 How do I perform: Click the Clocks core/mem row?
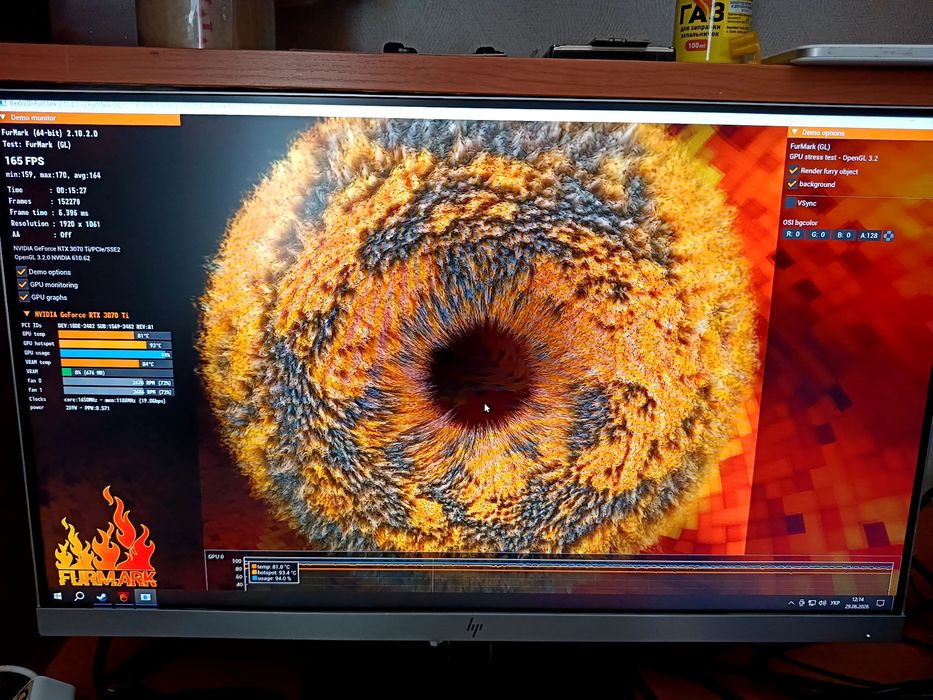coord(97,400)
